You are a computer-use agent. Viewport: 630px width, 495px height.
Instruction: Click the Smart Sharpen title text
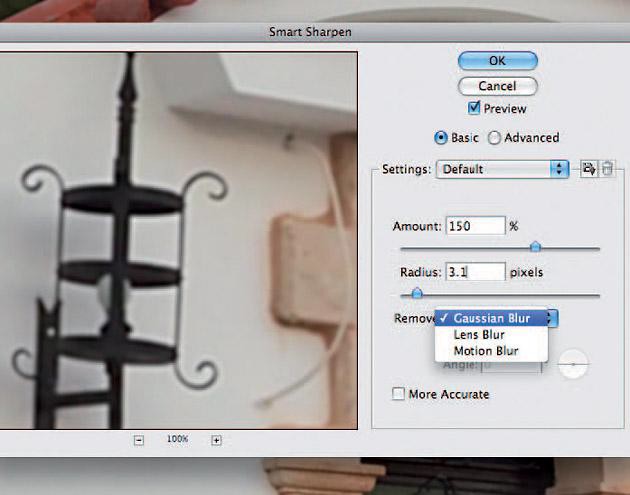tap(310, 32)
